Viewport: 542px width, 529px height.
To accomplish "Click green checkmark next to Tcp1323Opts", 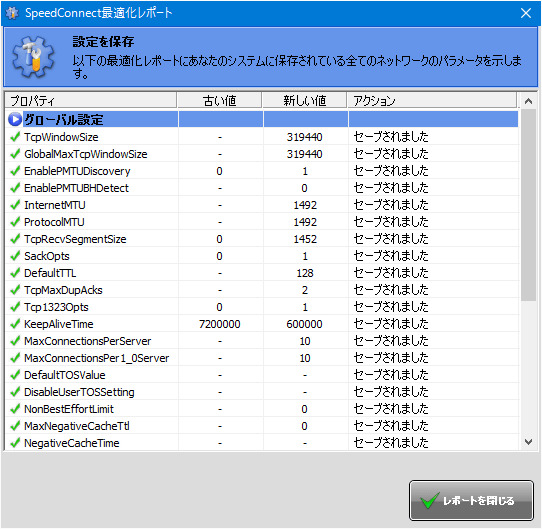I will tap(15, 307).
